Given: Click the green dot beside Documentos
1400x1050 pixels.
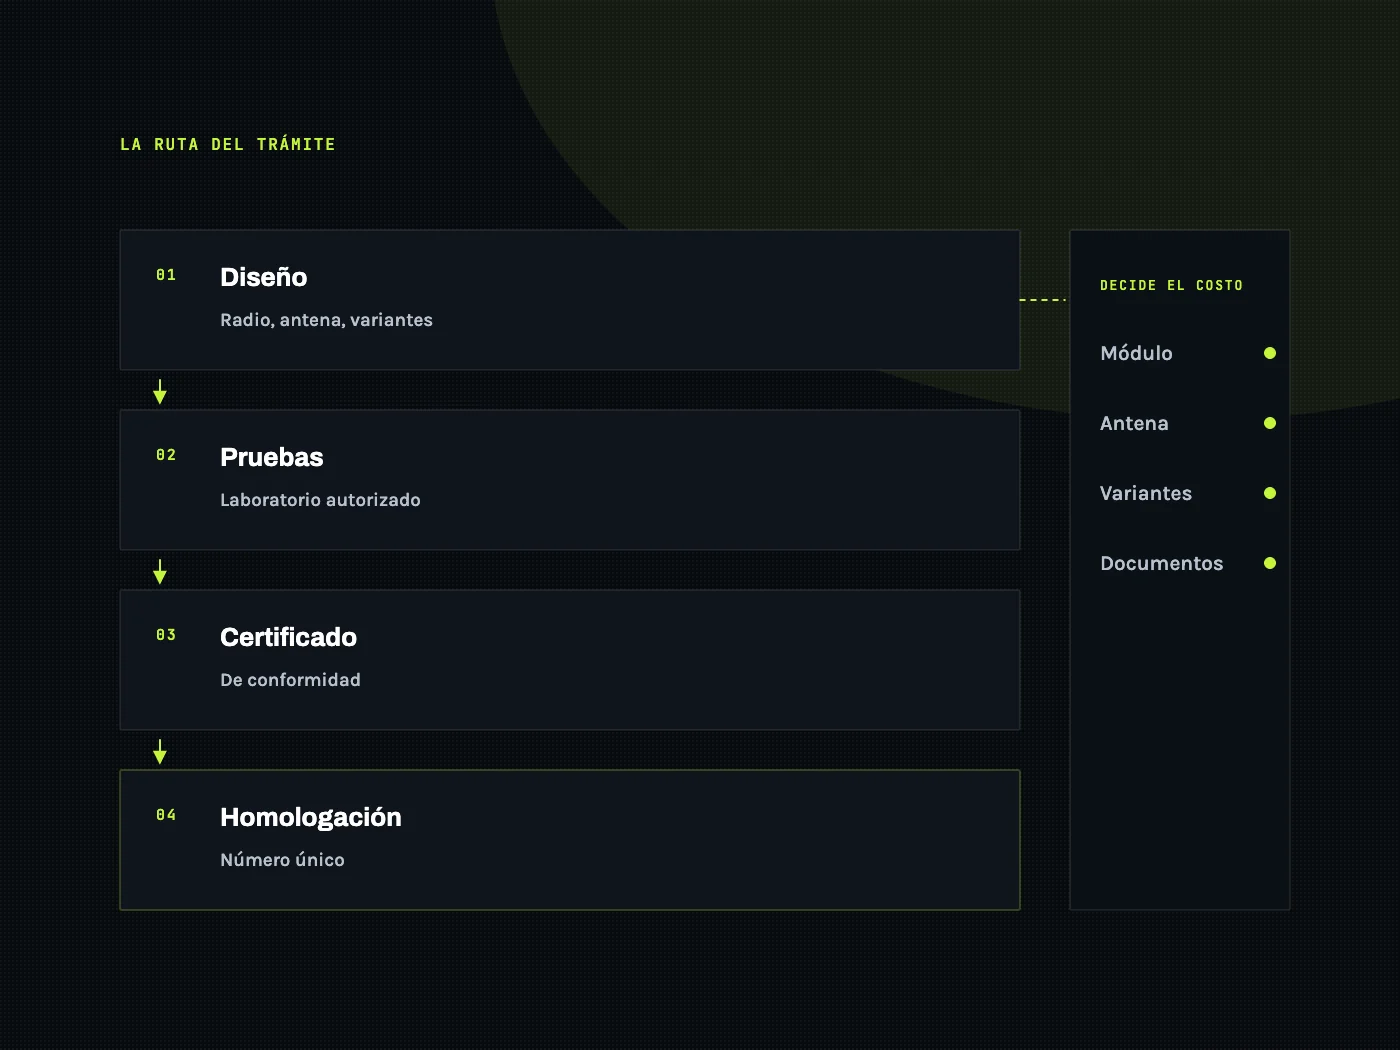Looking at the screenshot, I should (1270, 563).
